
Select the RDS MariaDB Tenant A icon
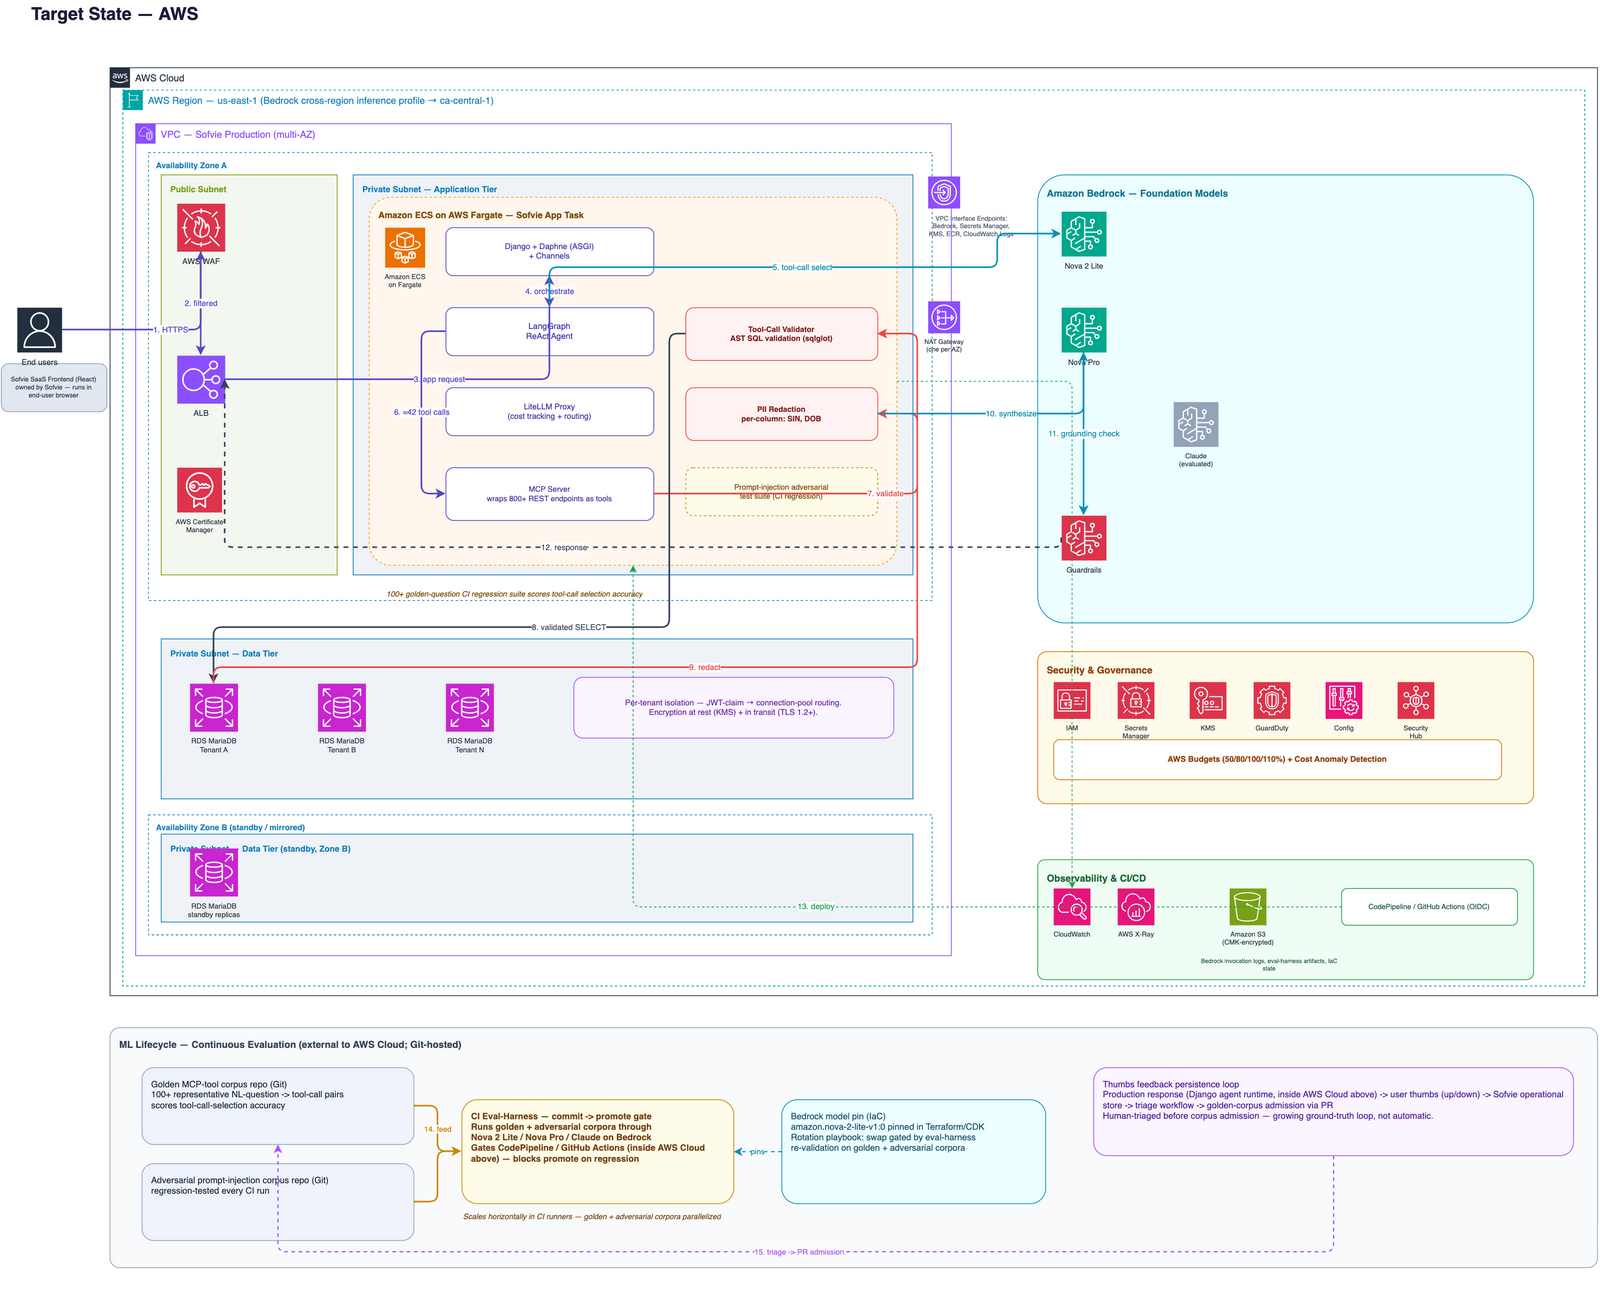[x=214, y=708]
